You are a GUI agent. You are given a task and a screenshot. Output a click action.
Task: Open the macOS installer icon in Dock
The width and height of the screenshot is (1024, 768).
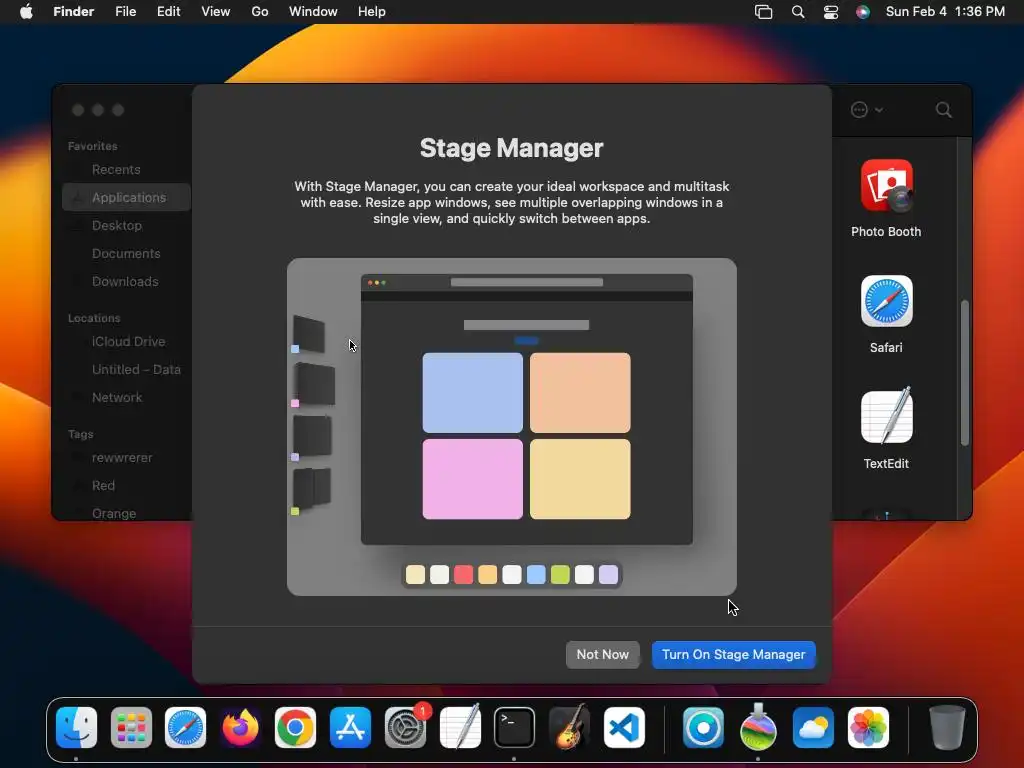pos(758,727)
